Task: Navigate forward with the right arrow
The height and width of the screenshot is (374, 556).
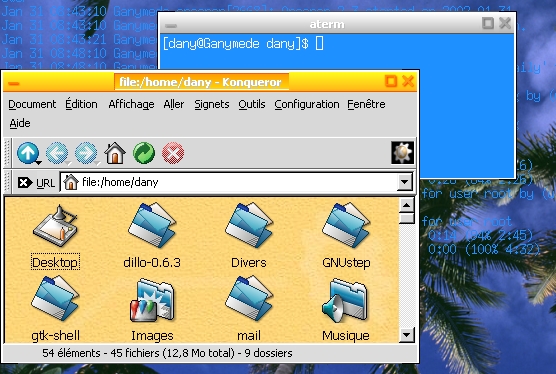Action: pyautogui.click(x=86, y=153)
